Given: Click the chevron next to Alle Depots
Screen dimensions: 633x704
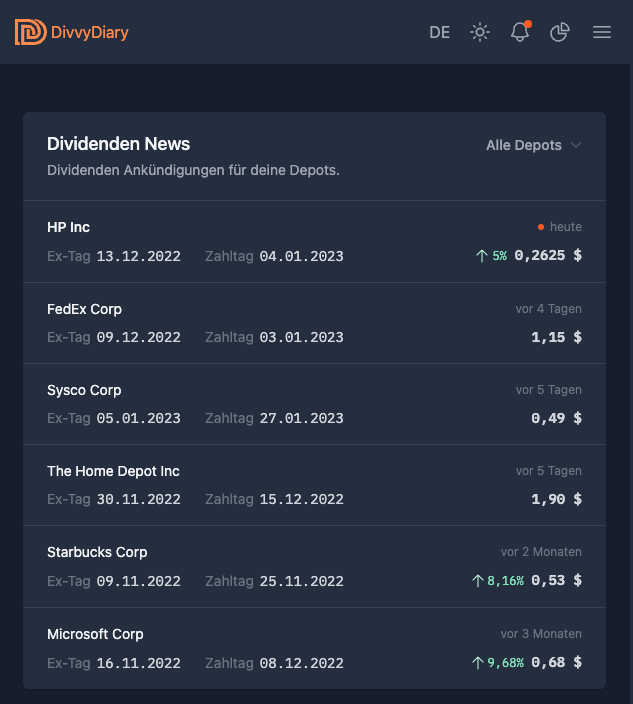Looking at the screenshot, I should point(576,145).
